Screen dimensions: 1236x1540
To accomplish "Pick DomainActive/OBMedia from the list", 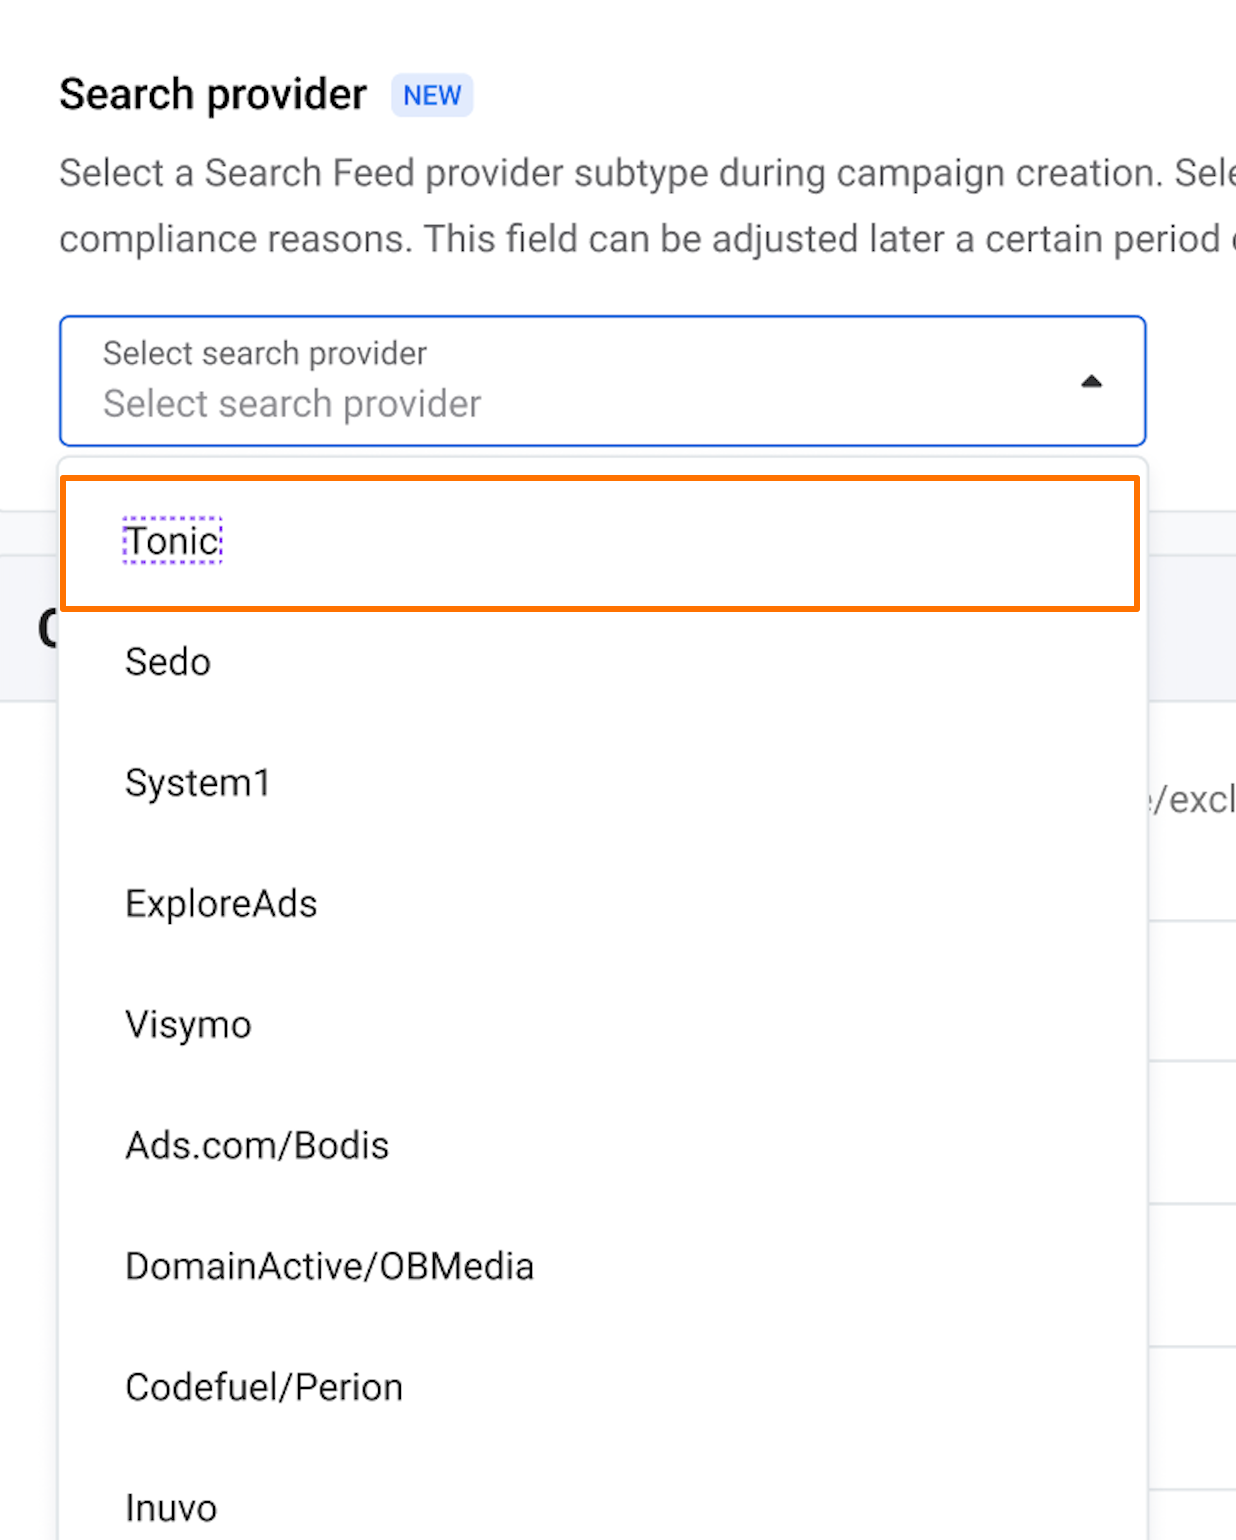I will coord(329,1267).
